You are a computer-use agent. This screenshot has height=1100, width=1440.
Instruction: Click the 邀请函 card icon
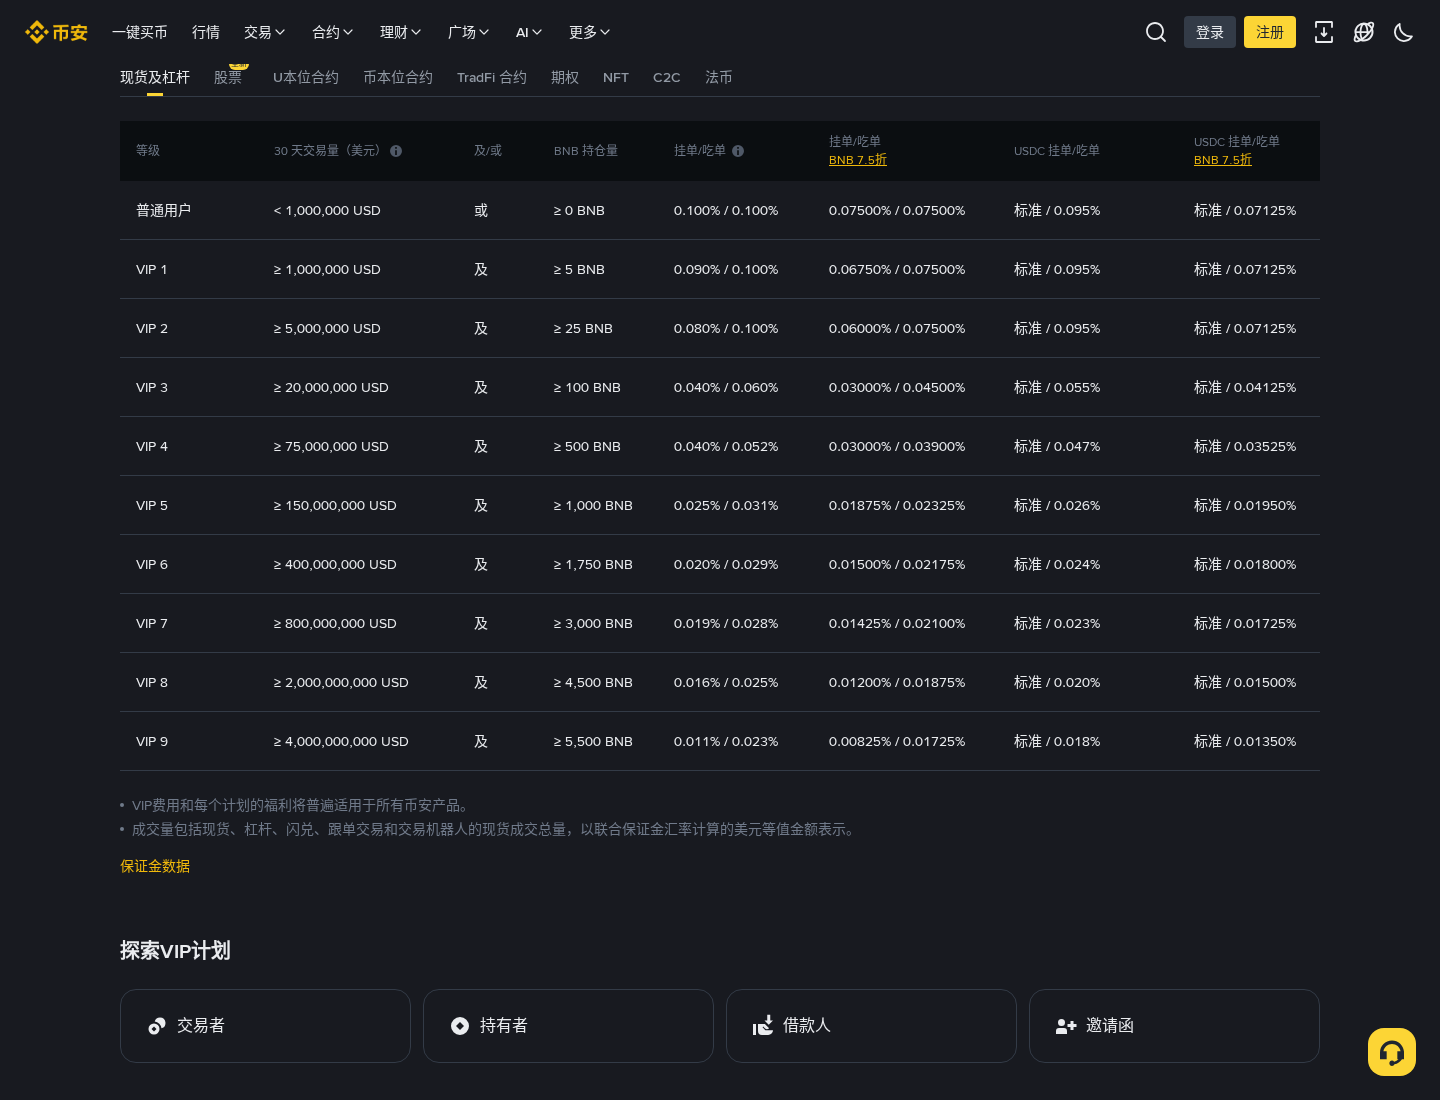tap(1066, 1026)
